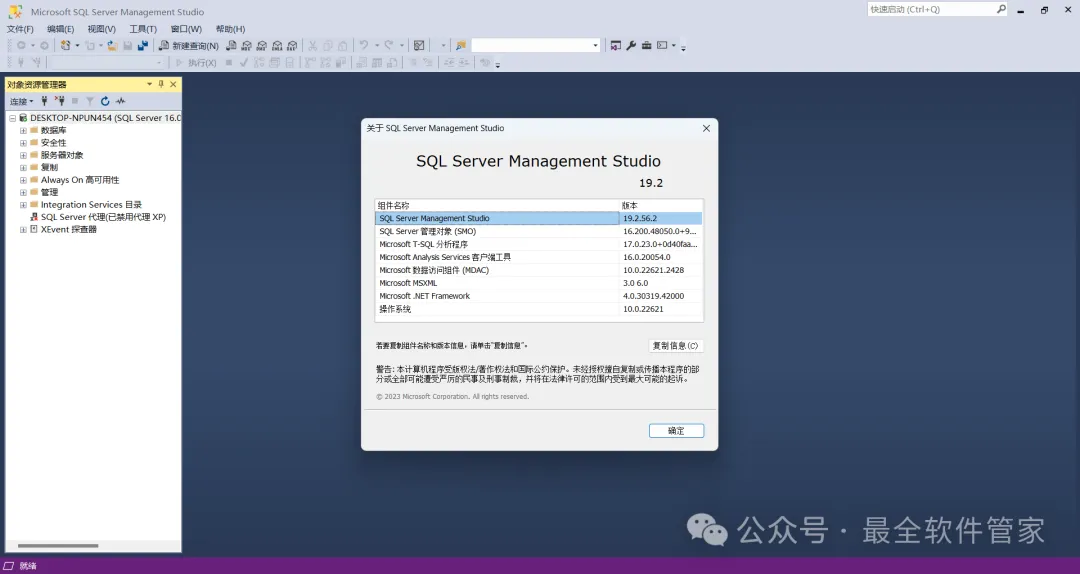Expand the XEvent 探查器 node
The height and width of the screenshot is (574, 1080).
point(23,229)
